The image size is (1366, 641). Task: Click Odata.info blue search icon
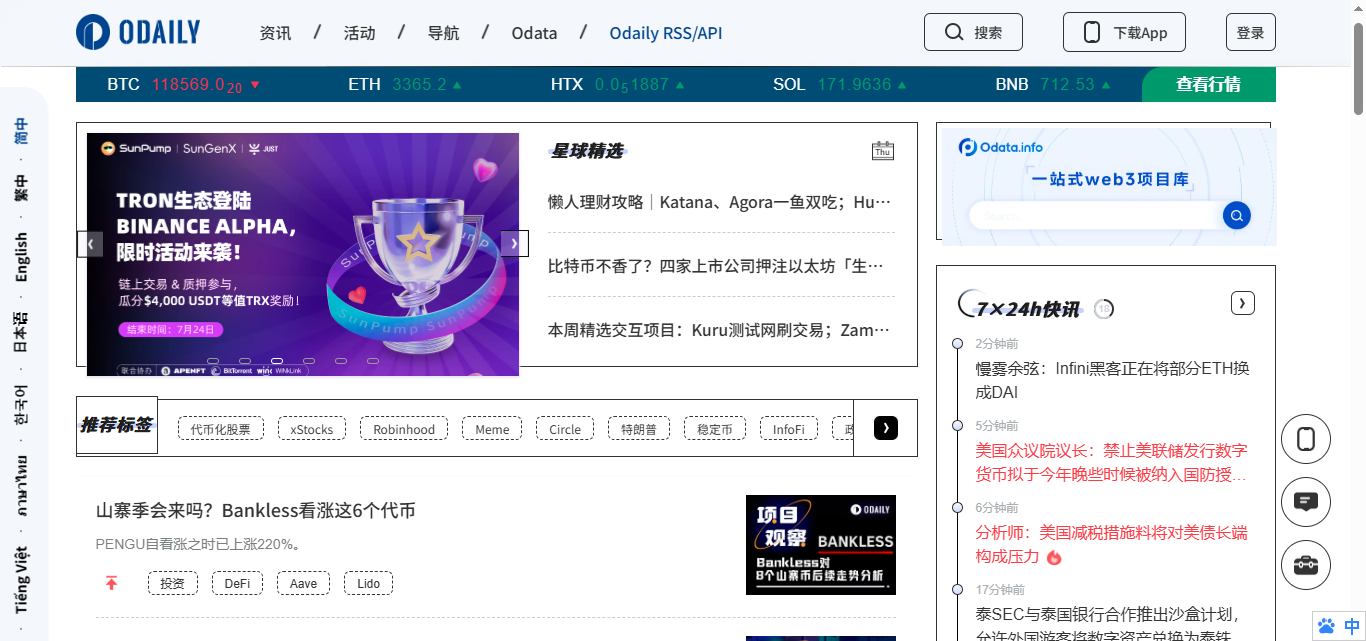click(x=1237, y=215)
